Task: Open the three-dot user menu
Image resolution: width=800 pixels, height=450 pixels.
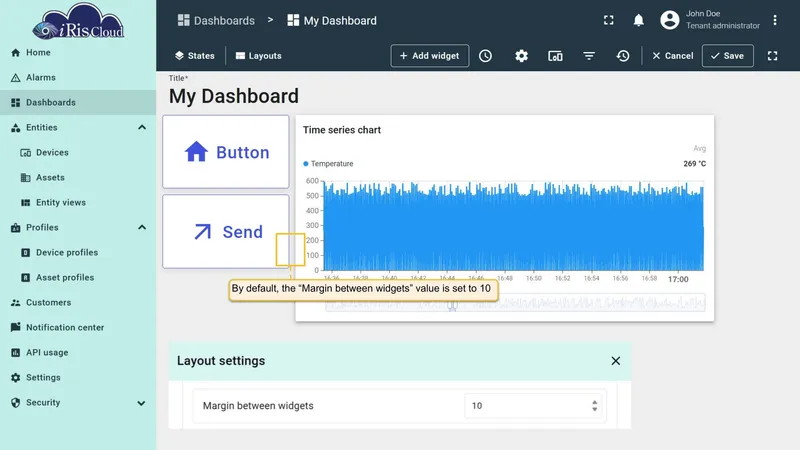Action: tap(774, 20)
